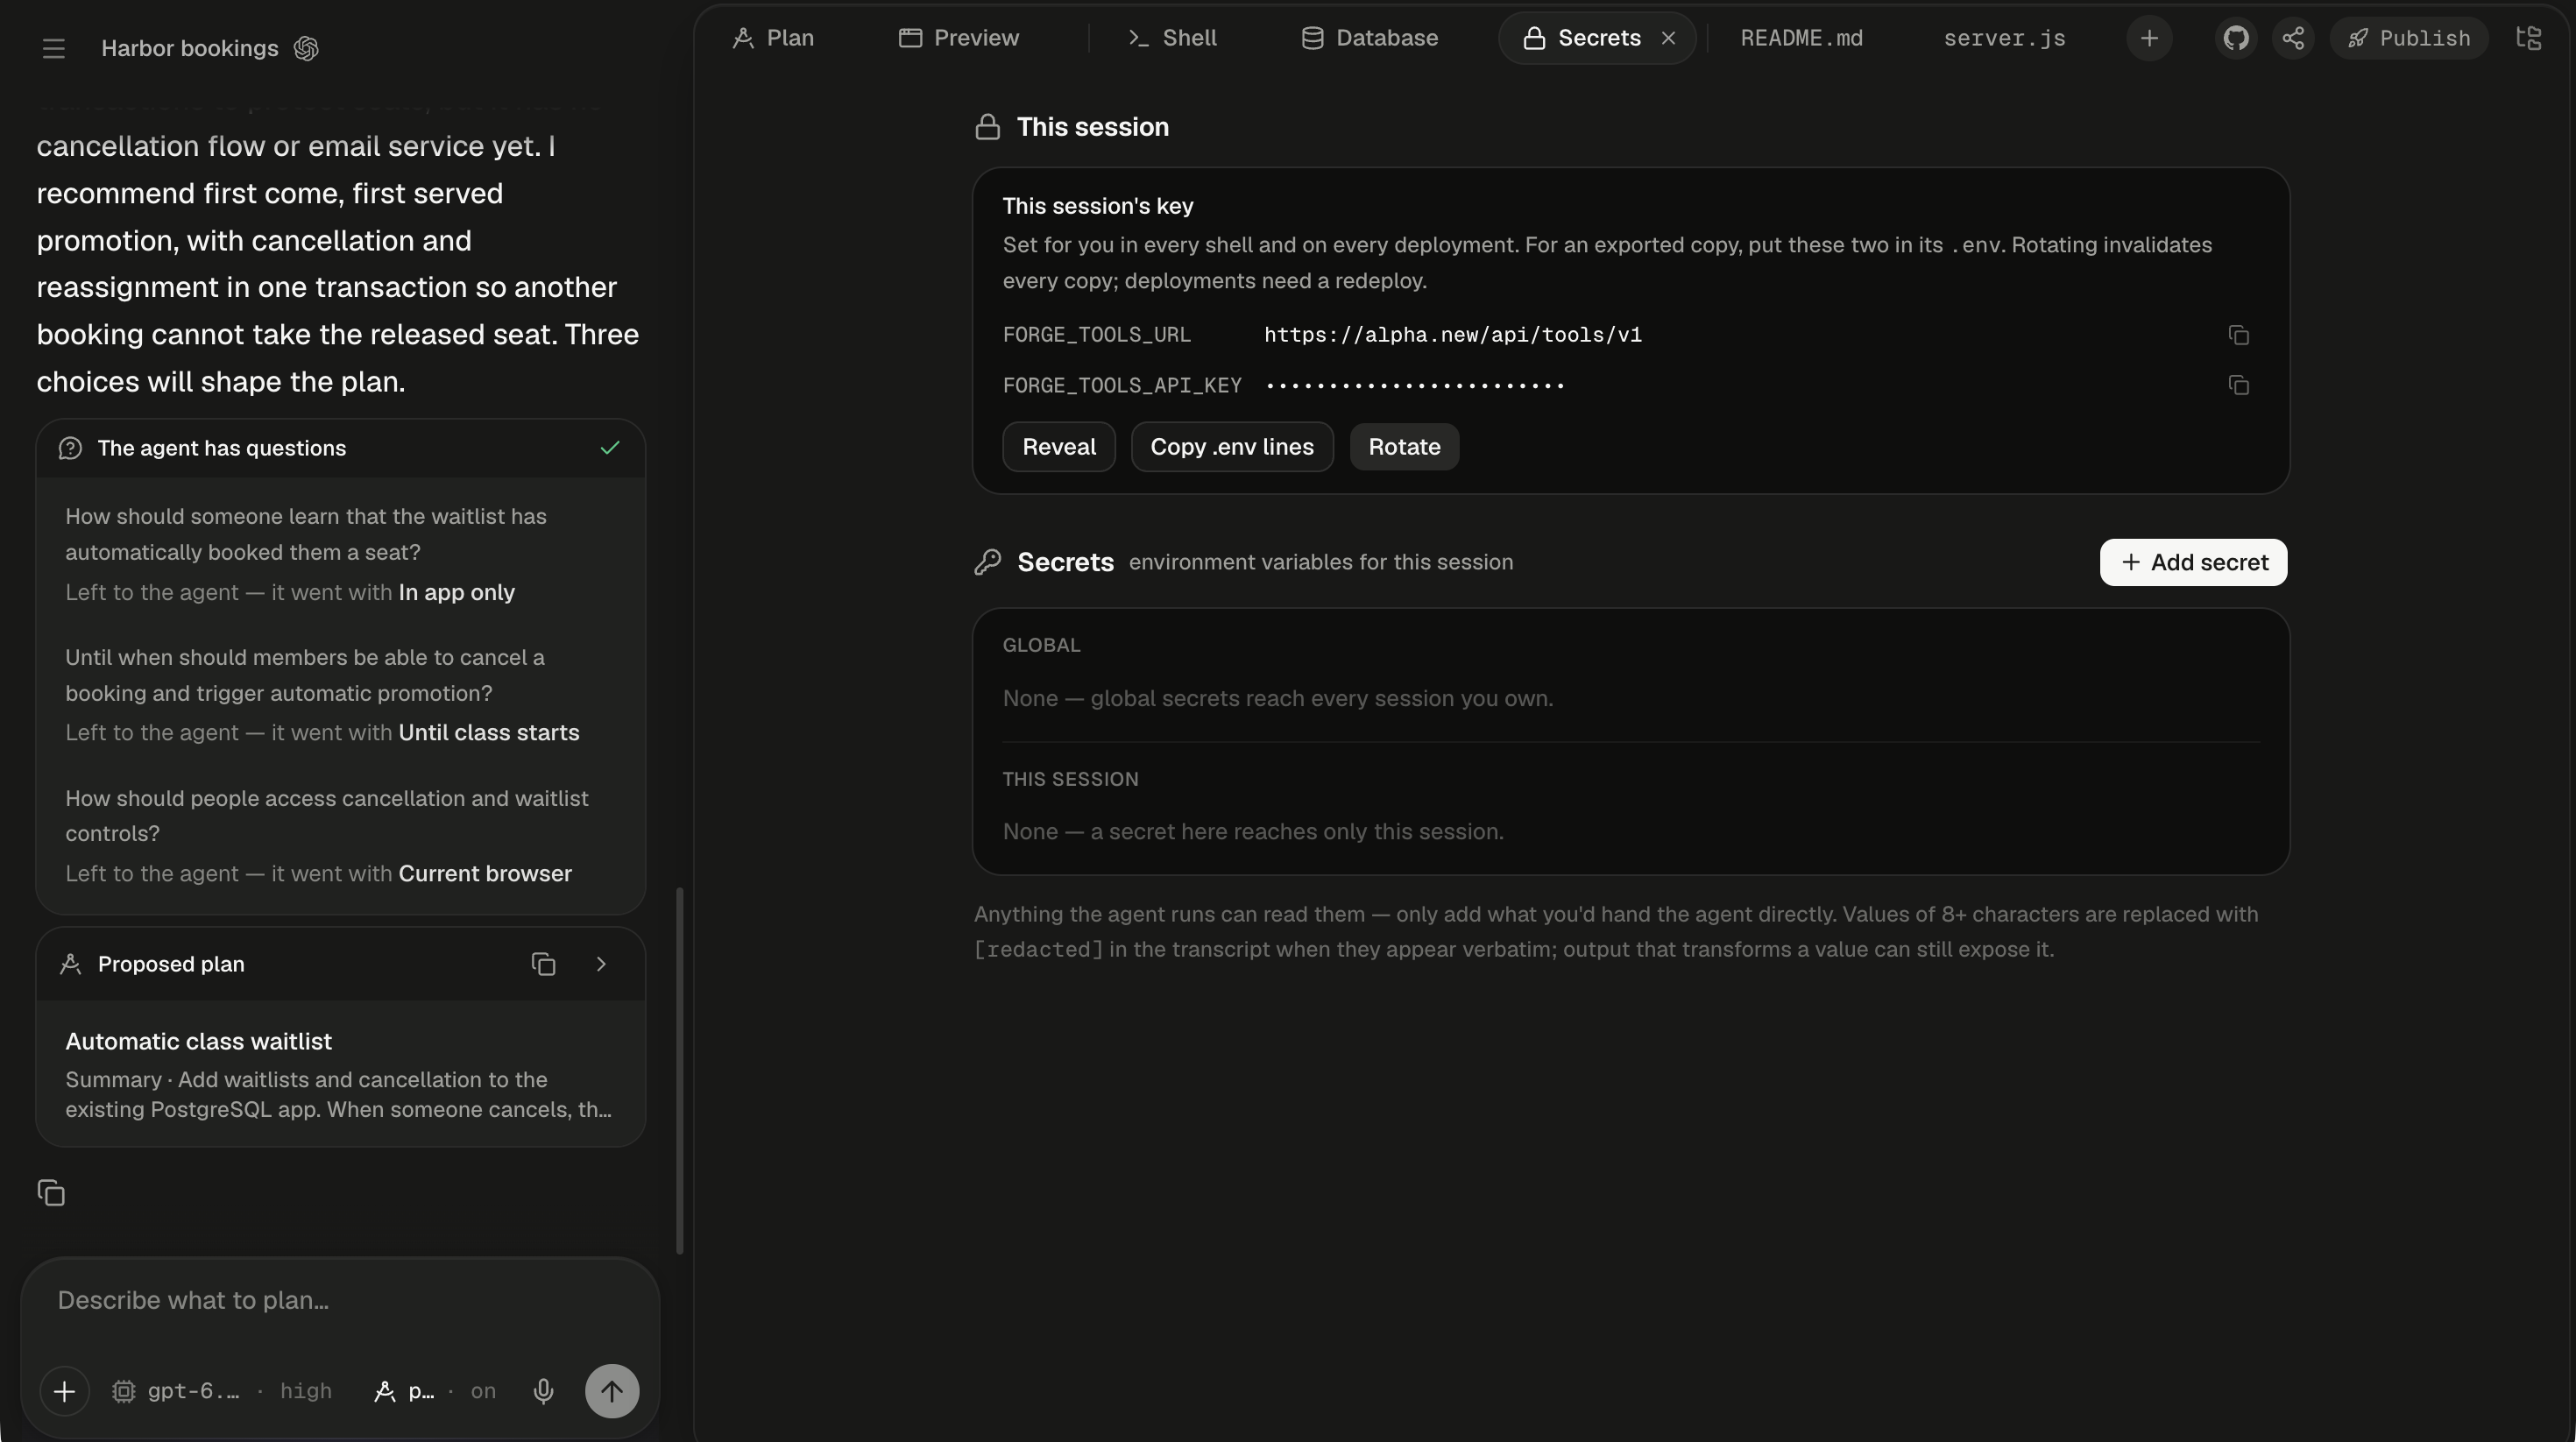Focus the 'Describe what to plan...' input
This screenshot has height=1442, width=2576.
click(340, 1300)
